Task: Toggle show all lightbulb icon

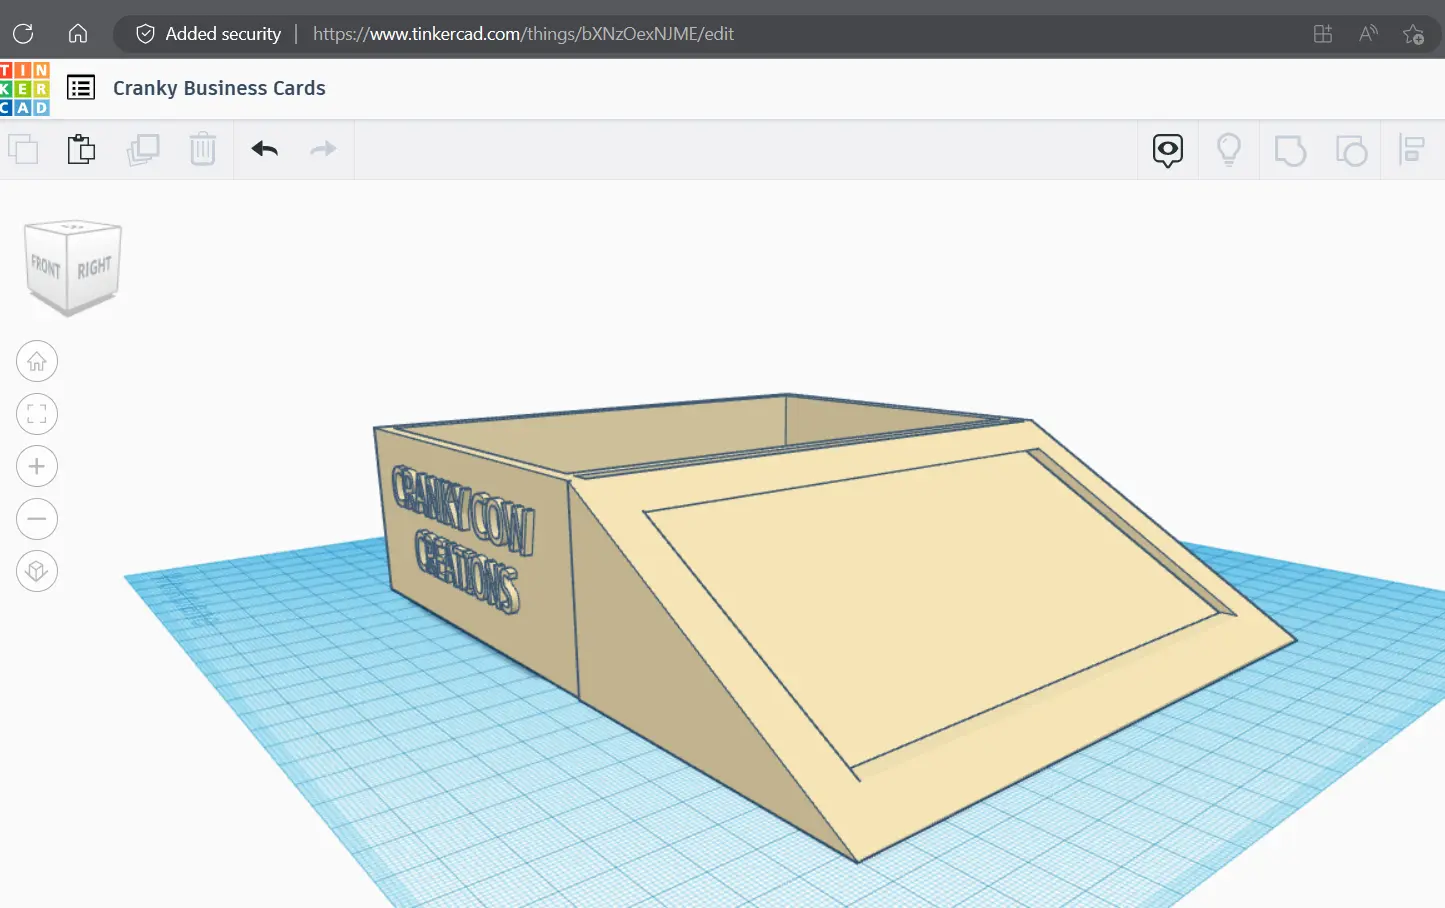Action: point(1228,150)
